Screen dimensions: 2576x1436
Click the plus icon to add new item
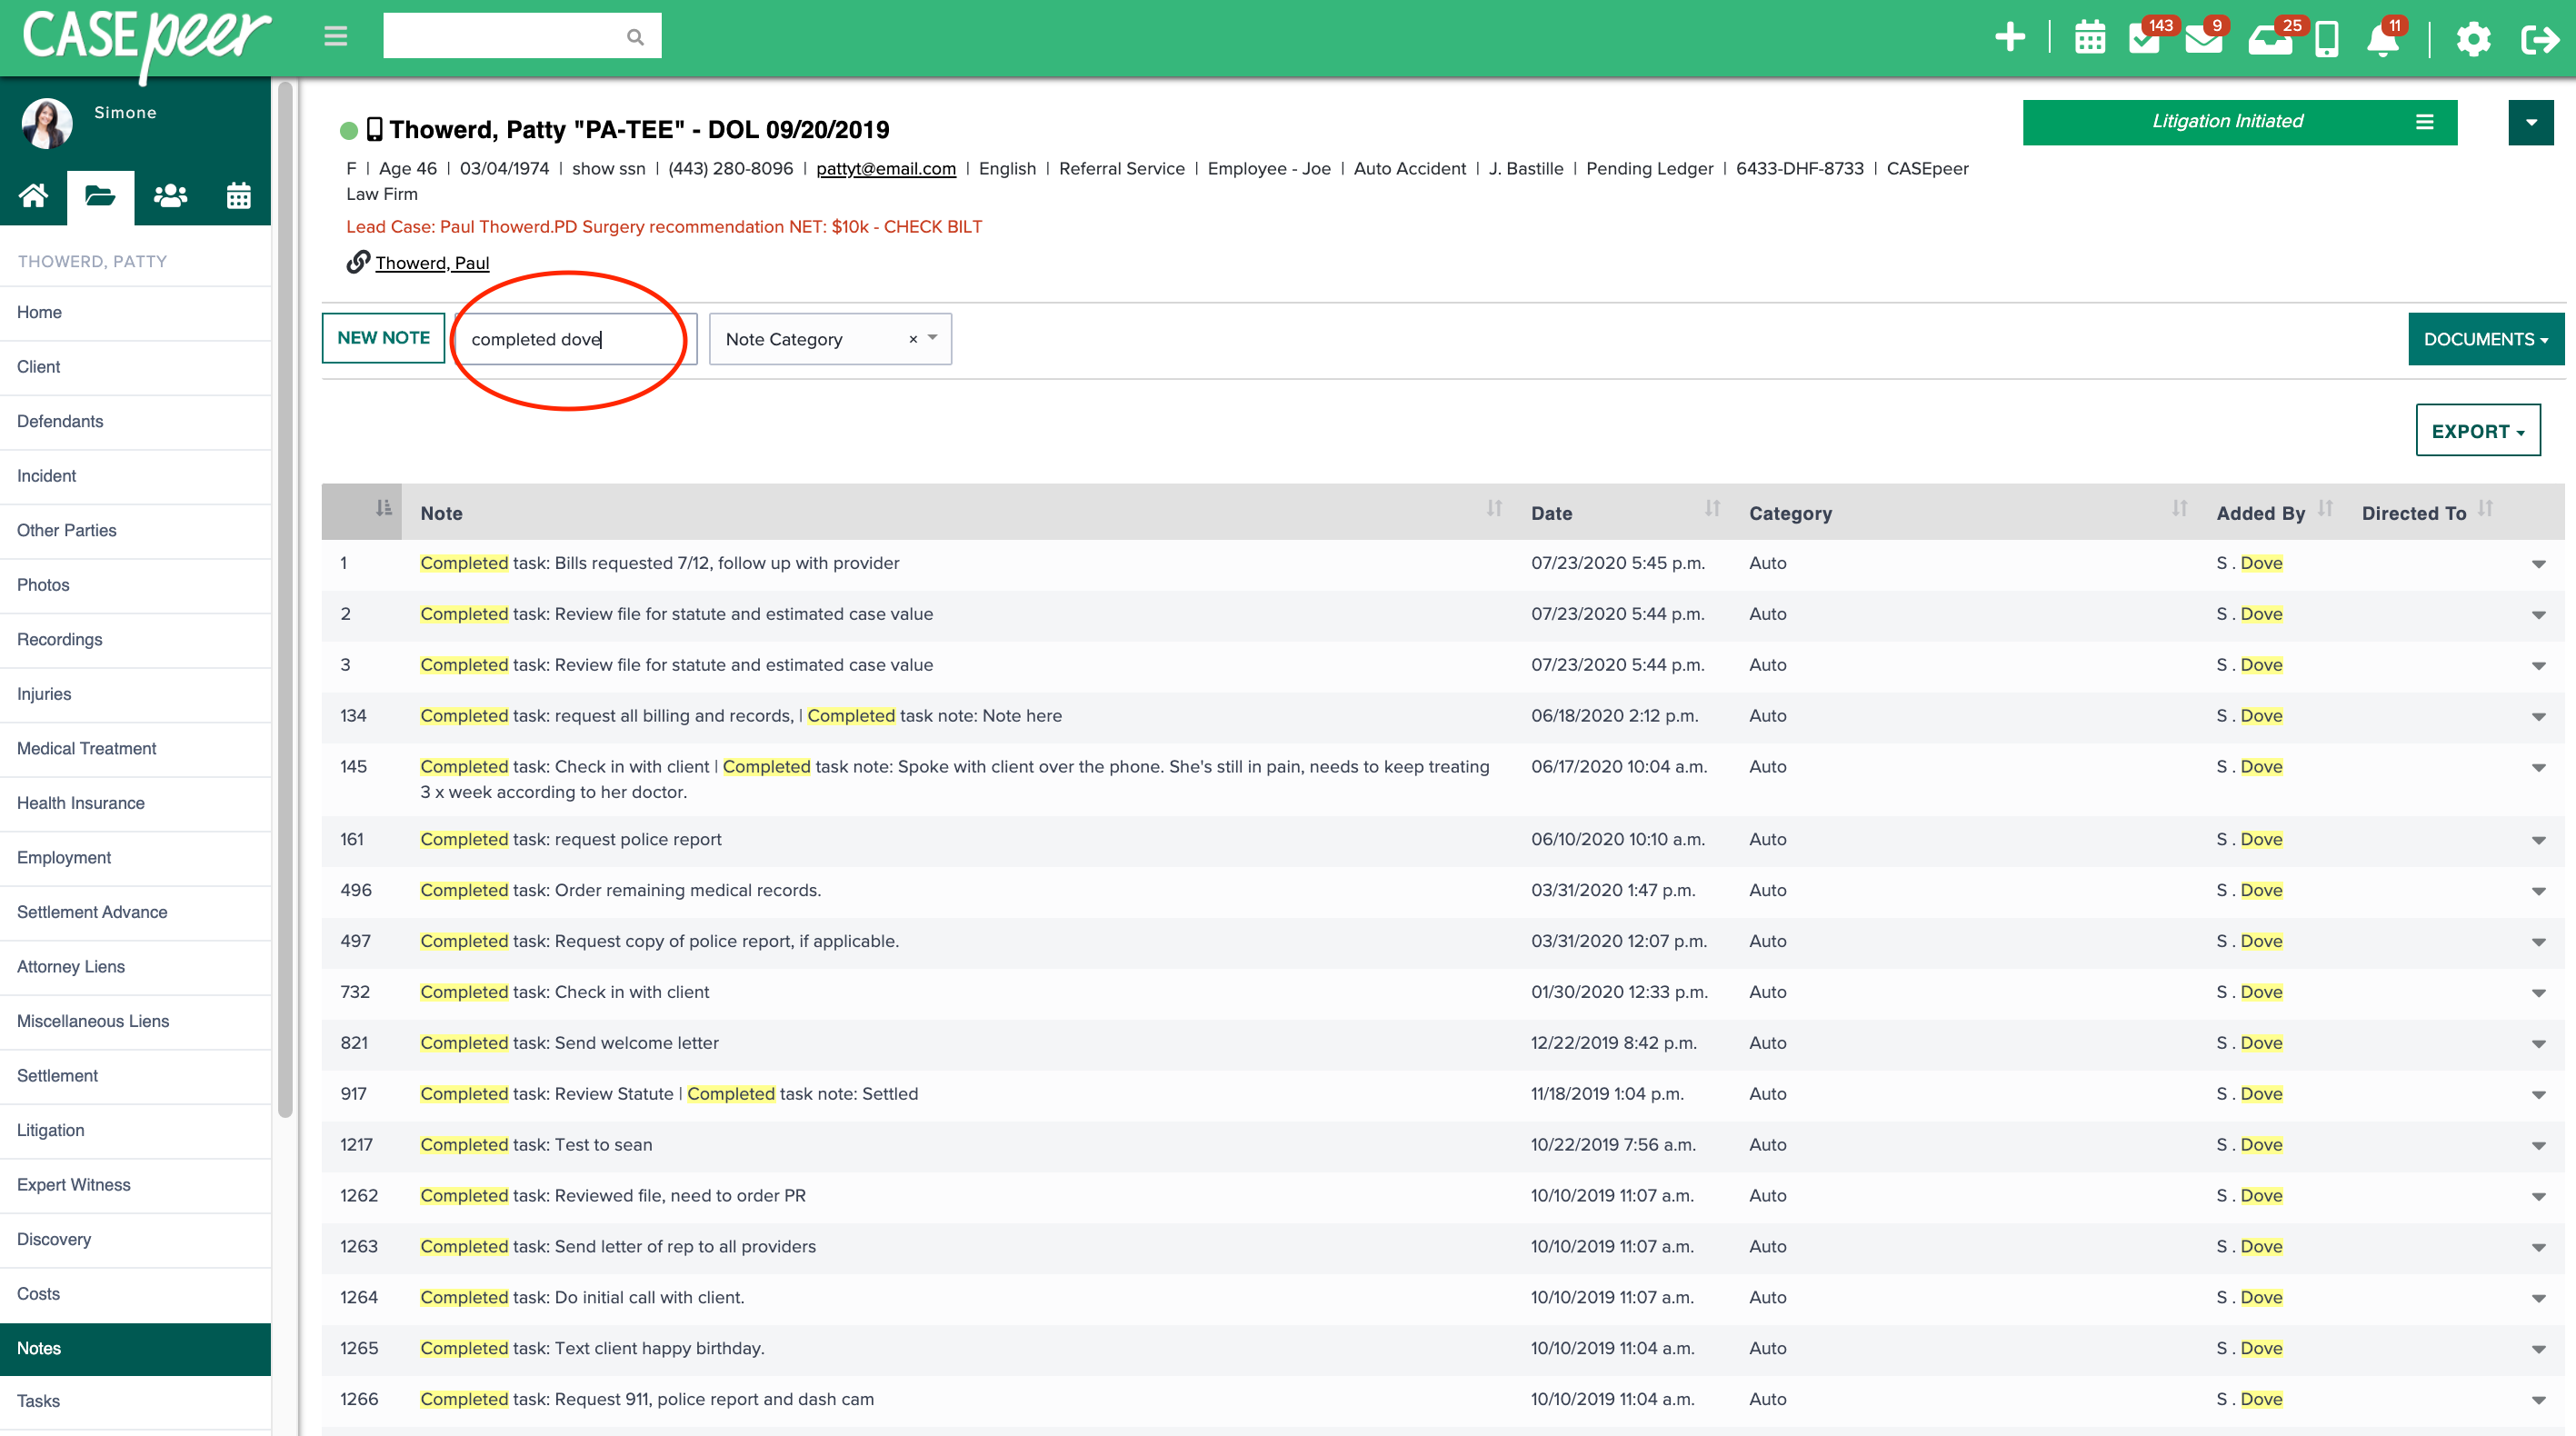(x=2010, y=38)
